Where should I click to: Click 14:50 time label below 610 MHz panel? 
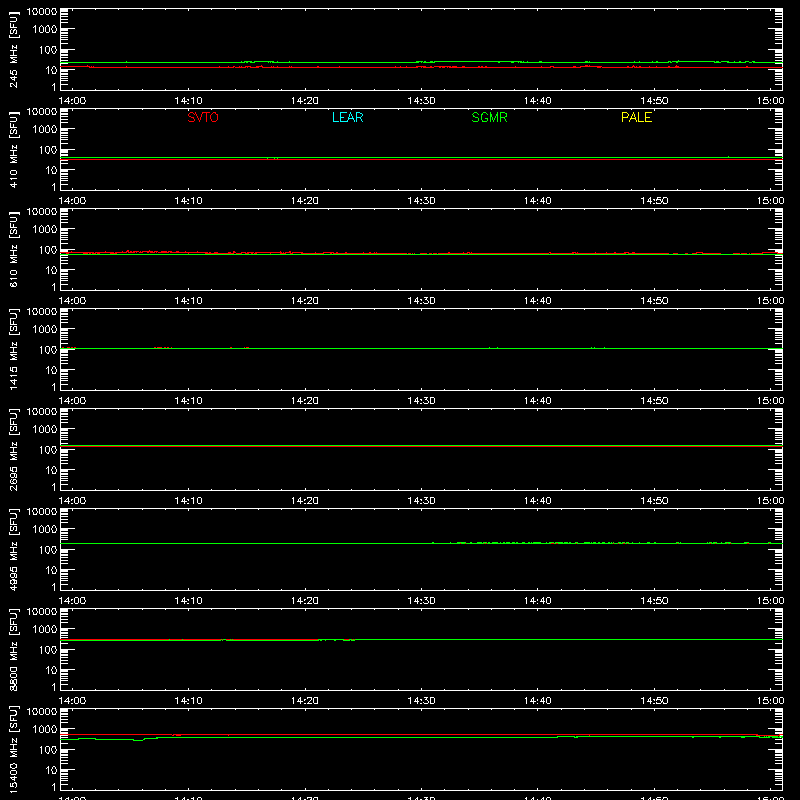coord(654,301)
